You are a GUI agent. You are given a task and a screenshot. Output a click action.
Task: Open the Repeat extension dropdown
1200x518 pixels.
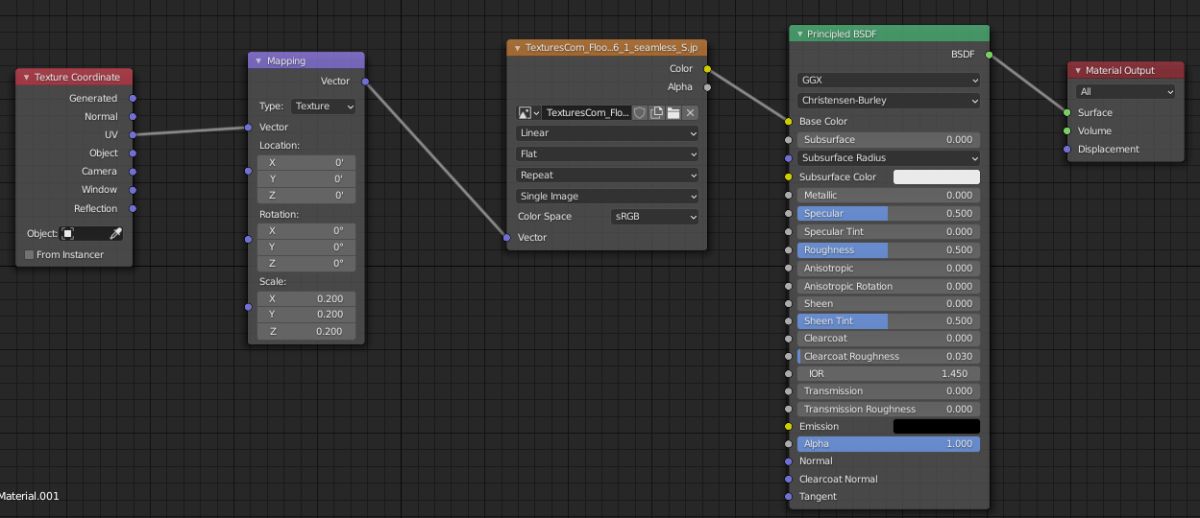click(x=607, y=175)
